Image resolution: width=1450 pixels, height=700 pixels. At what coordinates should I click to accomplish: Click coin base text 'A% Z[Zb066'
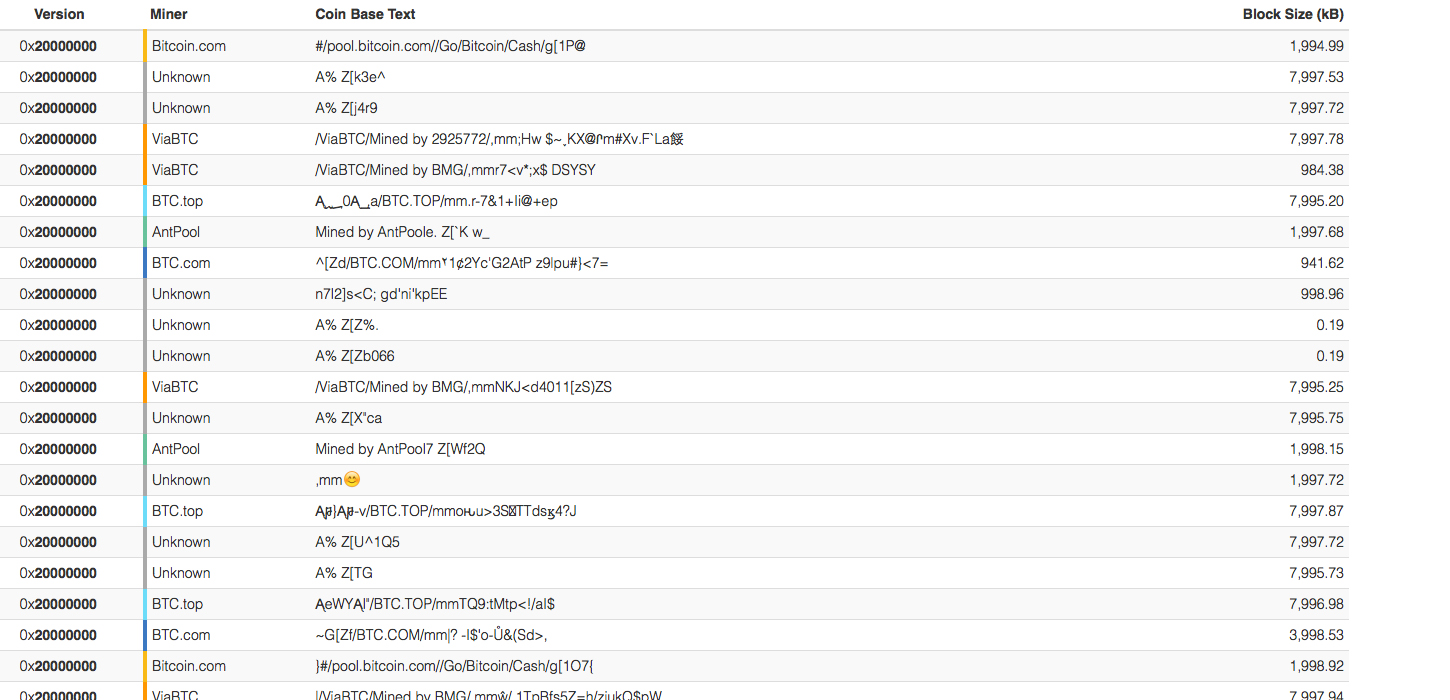point(355,356)
